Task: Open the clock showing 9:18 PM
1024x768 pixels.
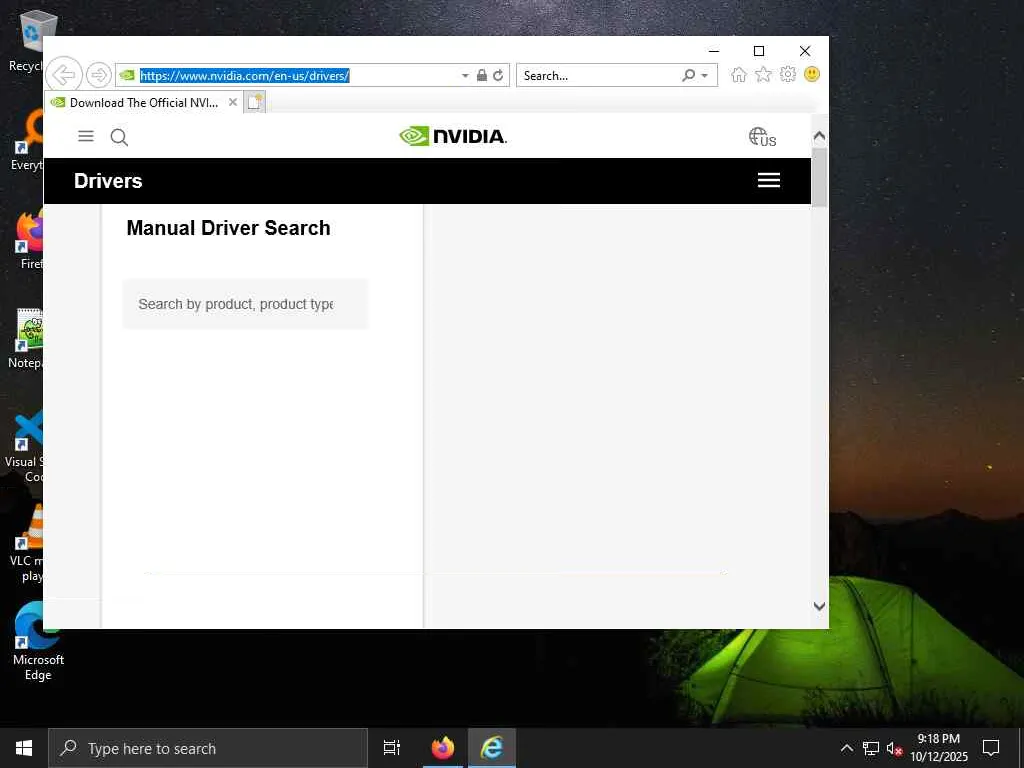Action: (938, 748)
